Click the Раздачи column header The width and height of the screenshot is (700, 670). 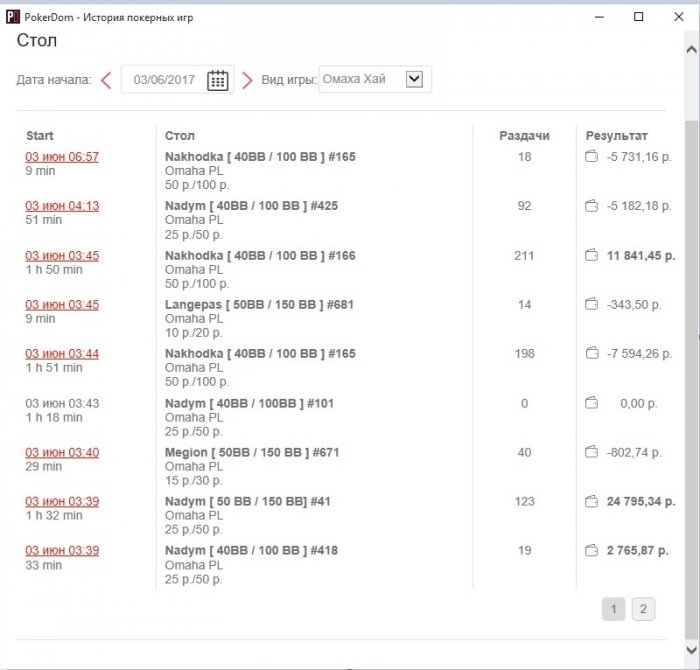coord(524,136)
